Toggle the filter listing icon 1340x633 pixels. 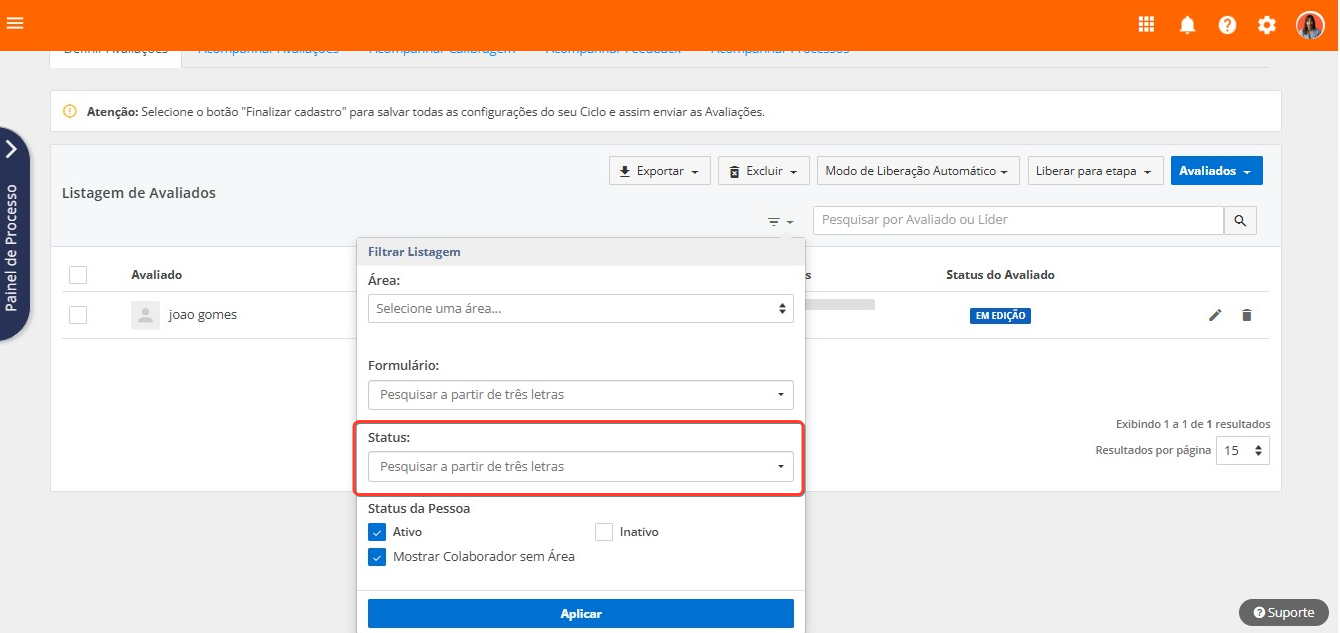pos(780,222)
